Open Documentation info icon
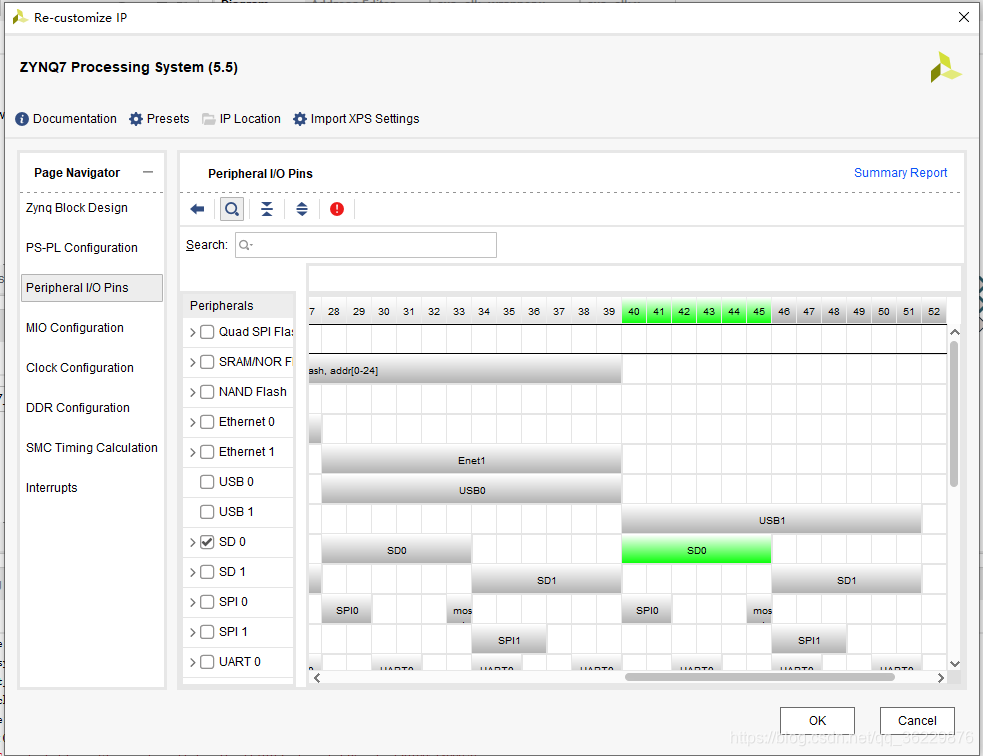The width and height of the screenshot is (983, 756). 22,119
